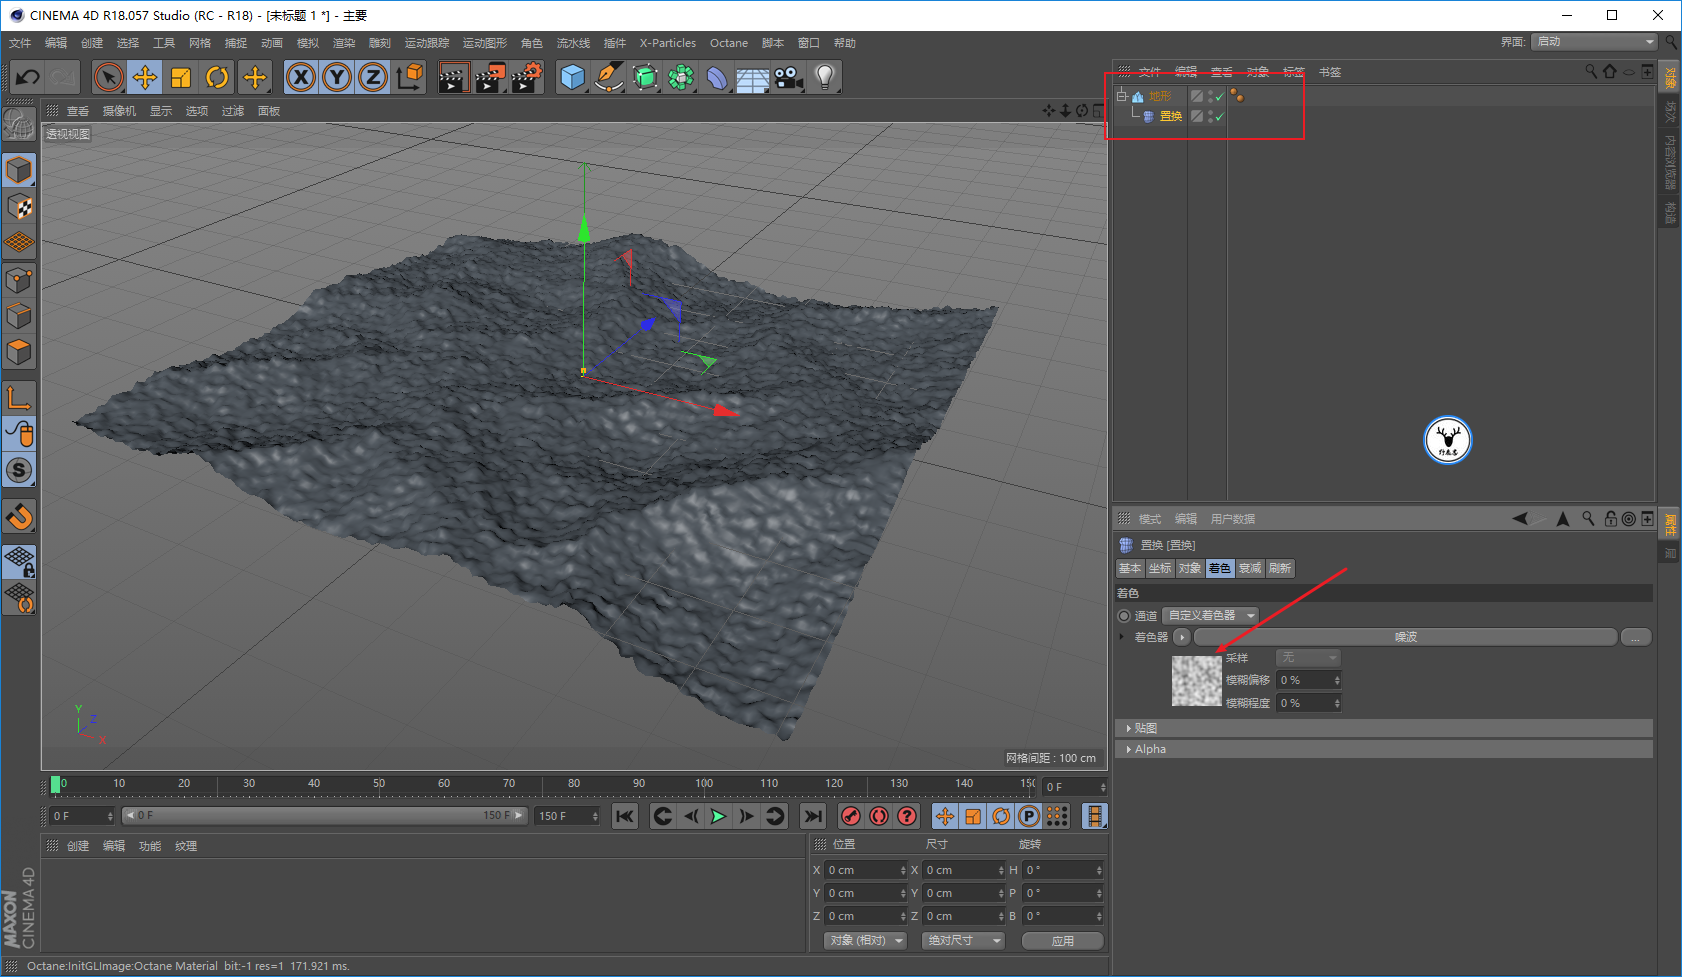1682x977 pixels.
Task: Activate the Move tool in top toolbar
Action: coord(145,77)
